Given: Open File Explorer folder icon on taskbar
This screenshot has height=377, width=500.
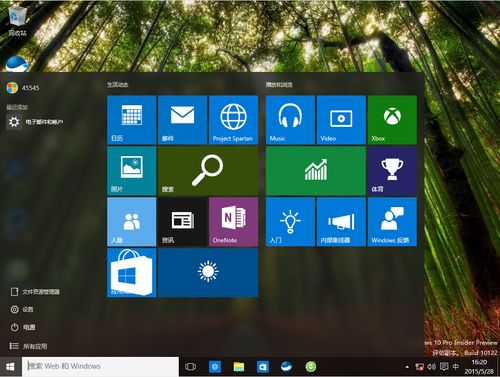Looking at the screenshot, I should click(x=239, y=367).
